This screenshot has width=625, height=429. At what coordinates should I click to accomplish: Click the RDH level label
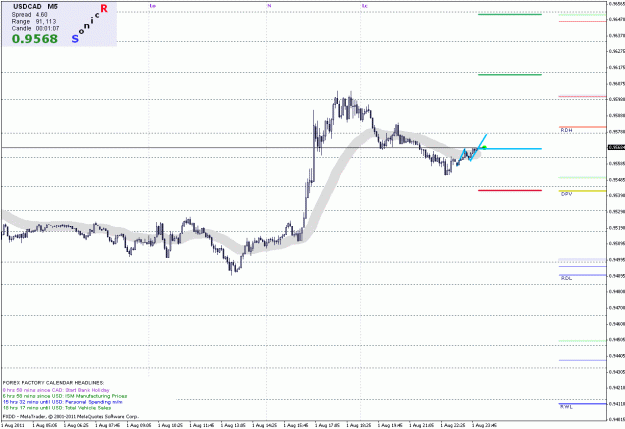[x=566, y=131]
